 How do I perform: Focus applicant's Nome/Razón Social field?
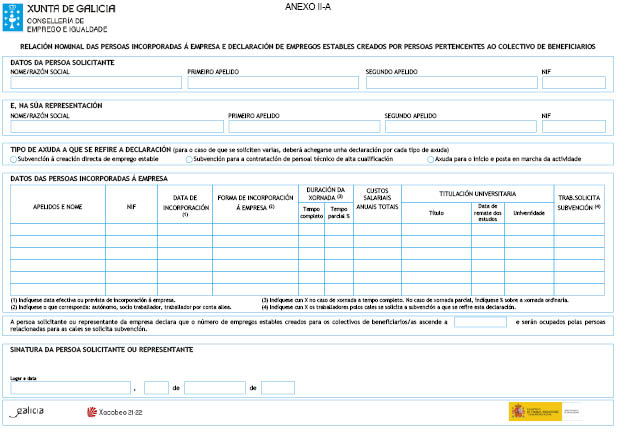tap(95, 83)
